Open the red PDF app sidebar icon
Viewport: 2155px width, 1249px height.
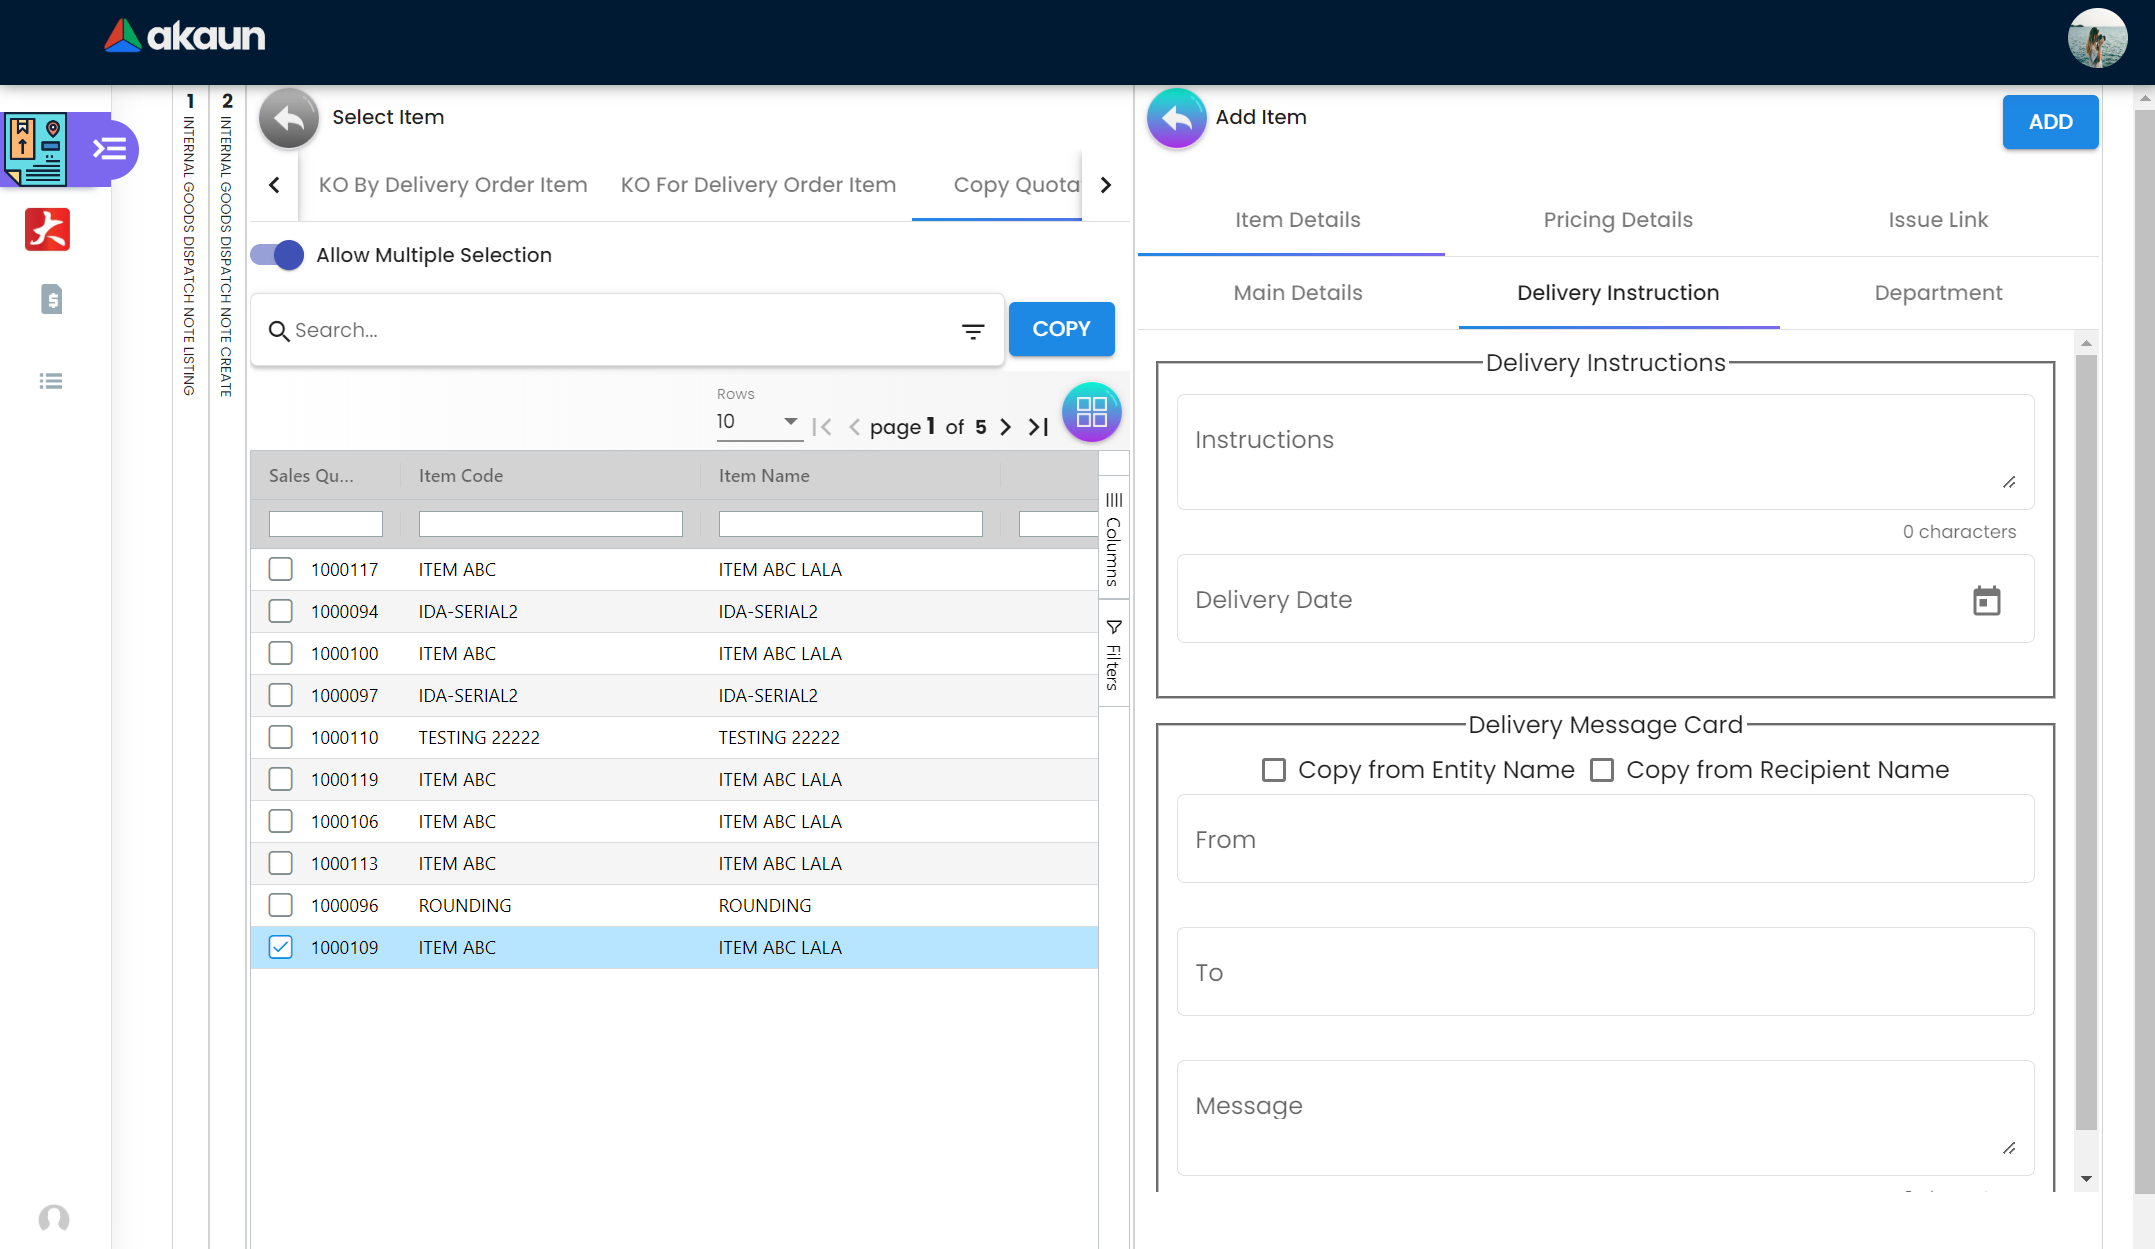tap(47, 229)
